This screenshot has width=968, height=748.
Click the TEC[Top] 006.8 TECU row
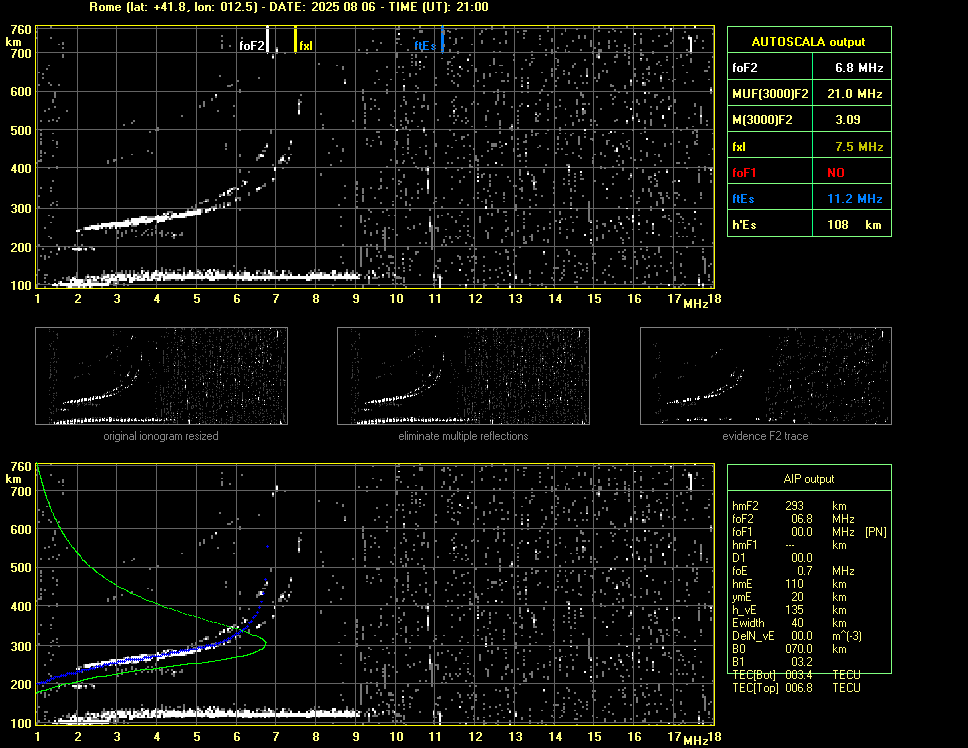pos(796,688)
